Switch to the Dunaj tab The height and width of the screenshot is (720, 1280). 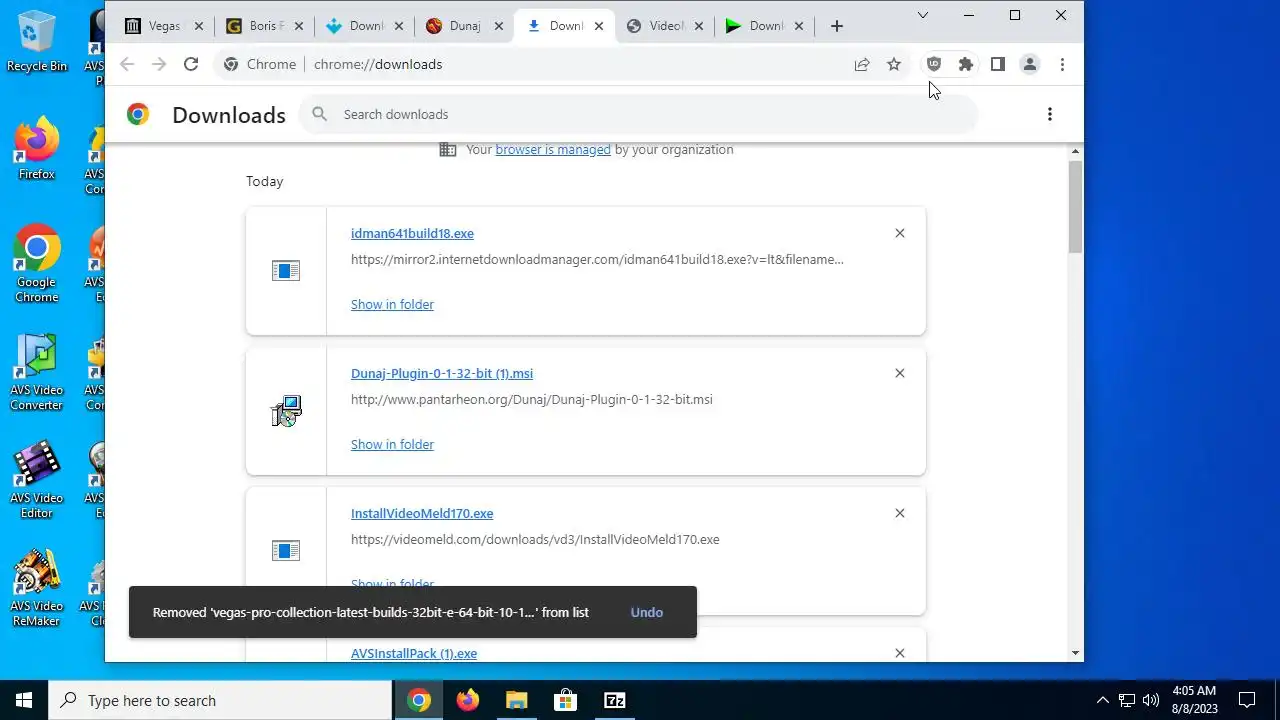(465, 26)
